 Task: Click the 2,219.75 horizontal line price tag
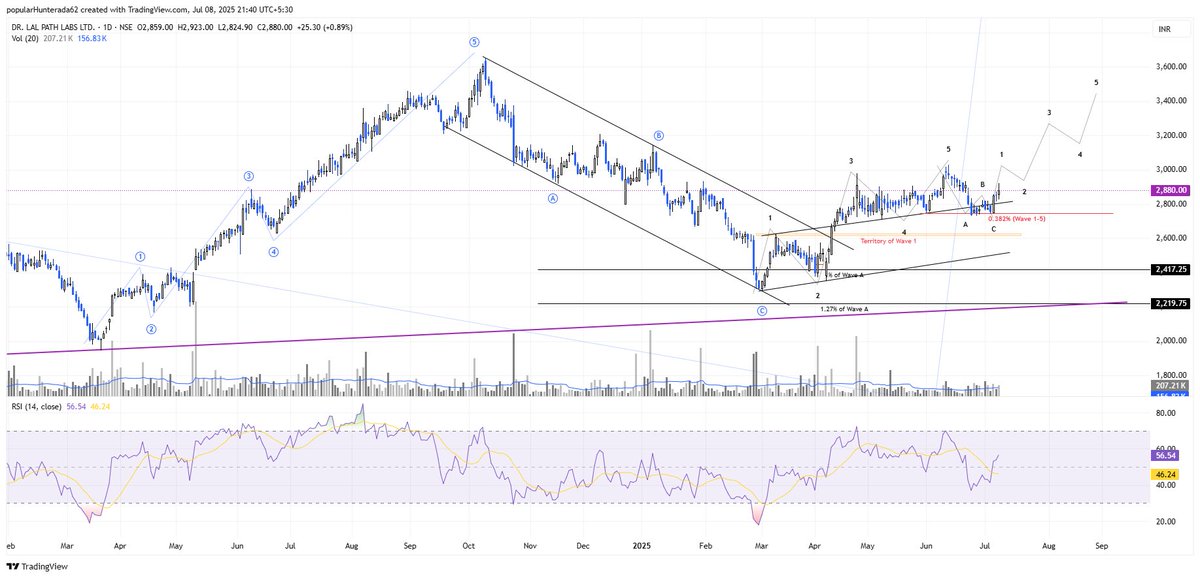pos(1169,303)
